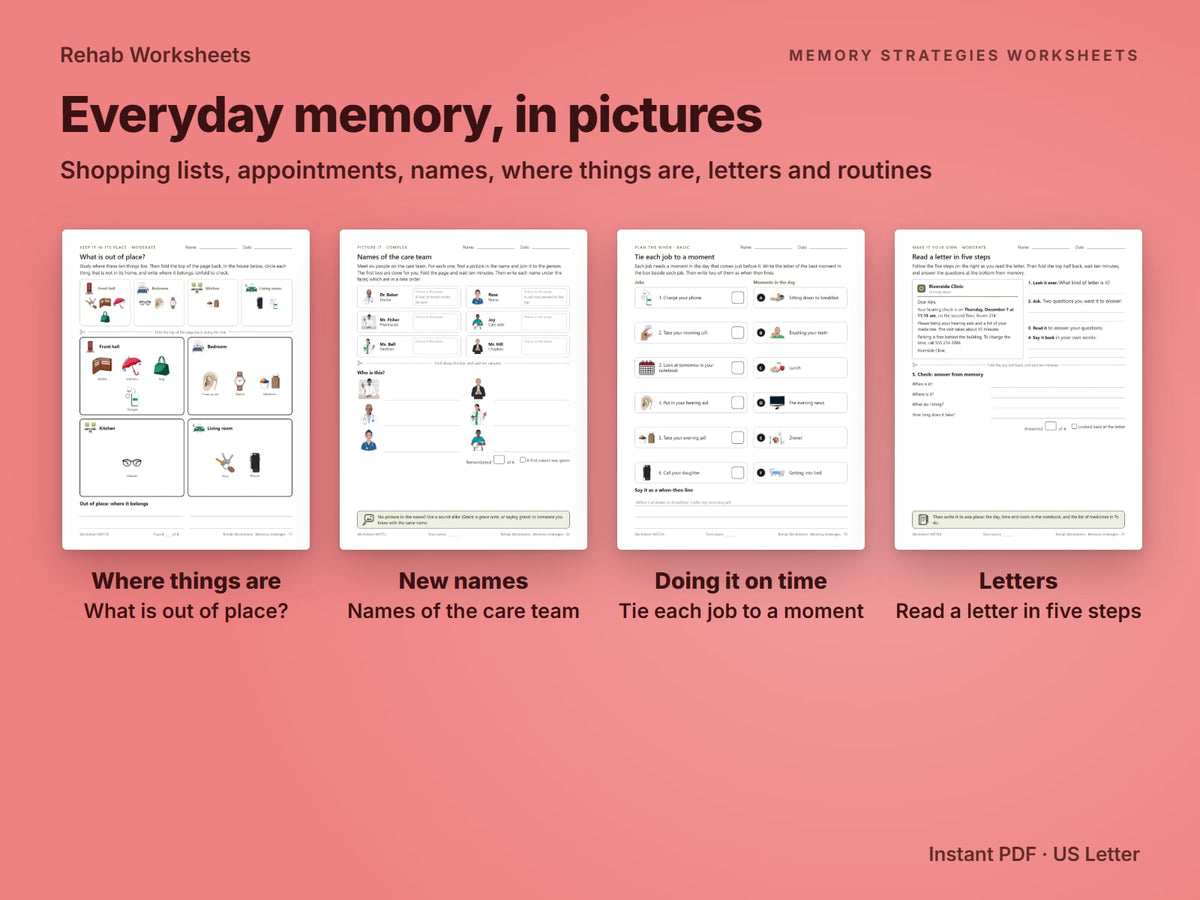Click the 'Say it as a when-then line' heading

point(664,490)
